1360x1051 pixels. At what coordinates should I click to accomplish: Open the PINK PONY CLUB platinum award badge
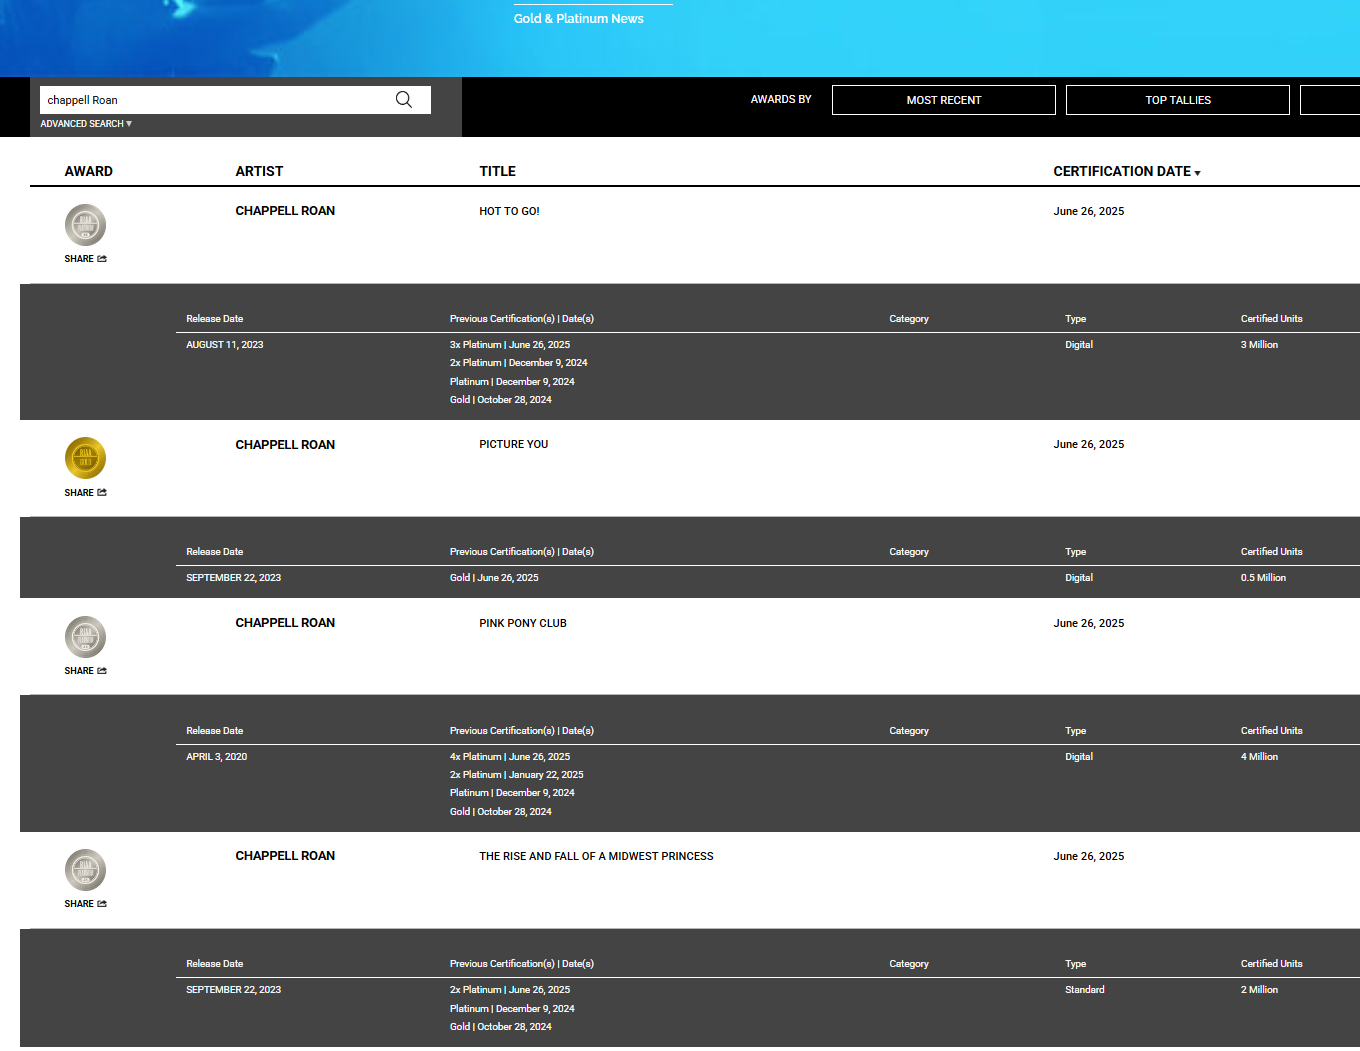pyautogui.click(x=85, y=637)
